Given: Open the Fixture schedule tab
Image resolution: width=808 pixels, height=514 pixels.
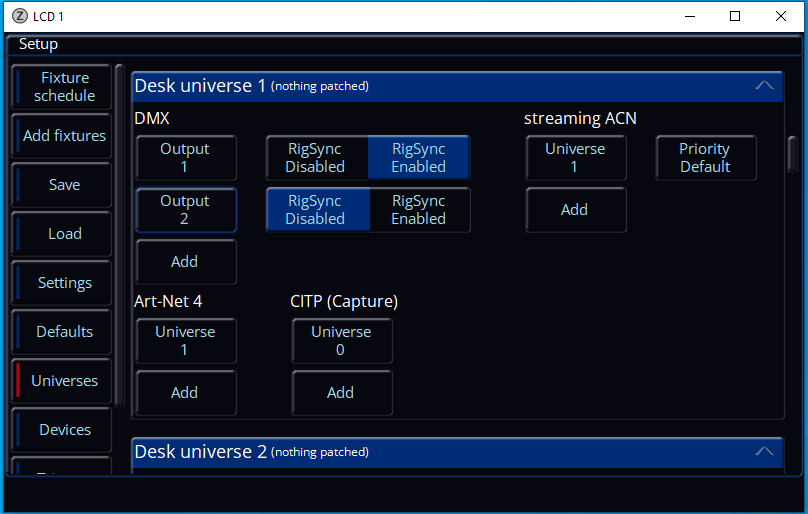Looking at the screenshot, I should click(x=64, y=87).
